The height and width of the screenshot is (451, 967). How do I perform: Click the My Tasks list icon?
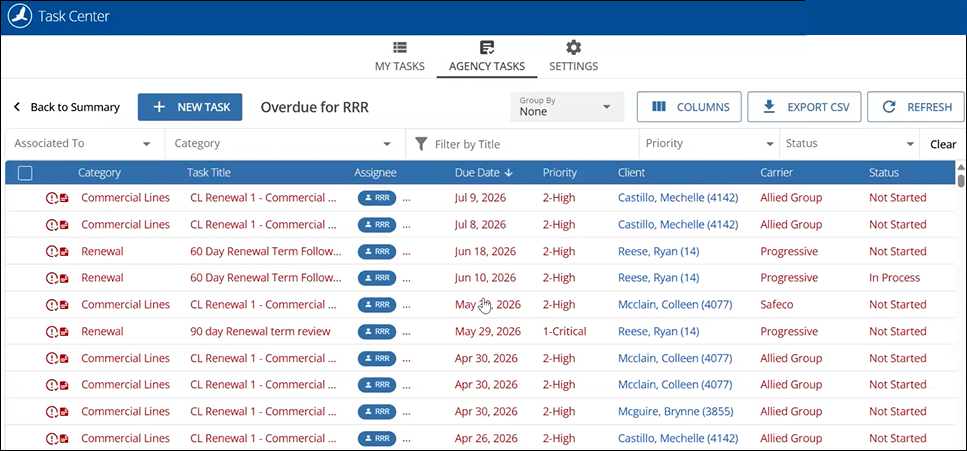coord(400,48)
